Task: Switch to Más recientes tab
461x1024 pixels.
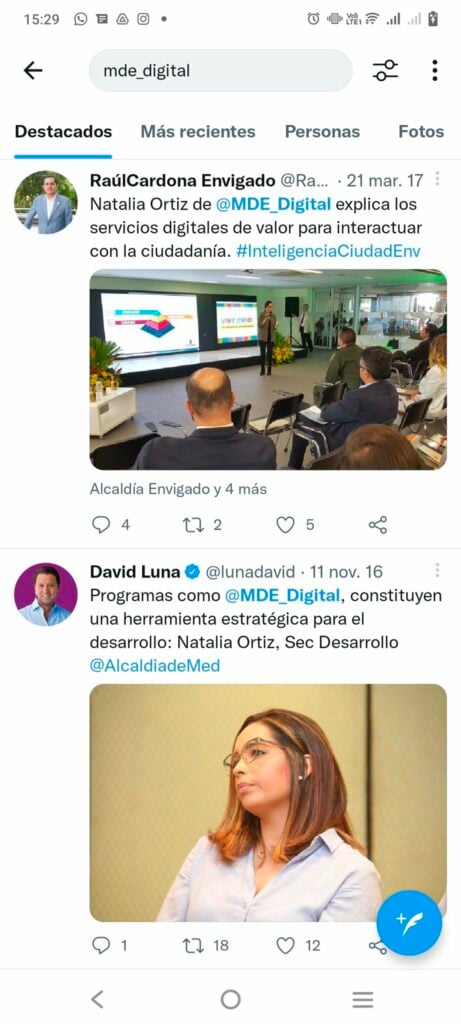Action: click(198, 131)
